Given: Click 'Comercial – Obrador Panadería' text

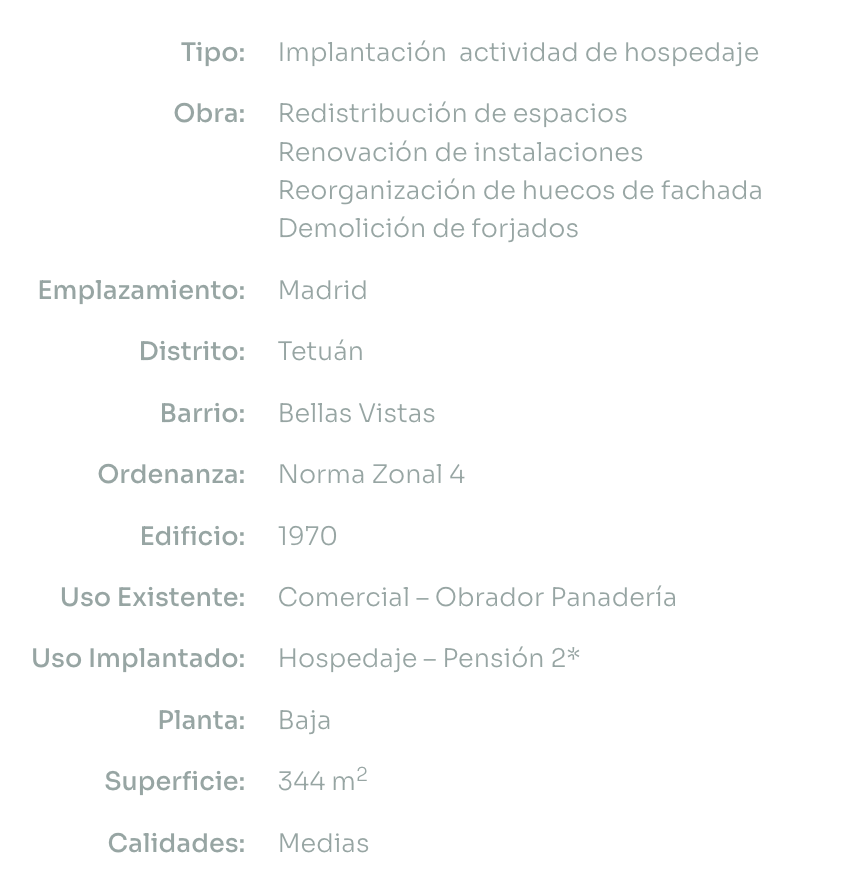Looking at the screenshot, I should click(477, 598).
